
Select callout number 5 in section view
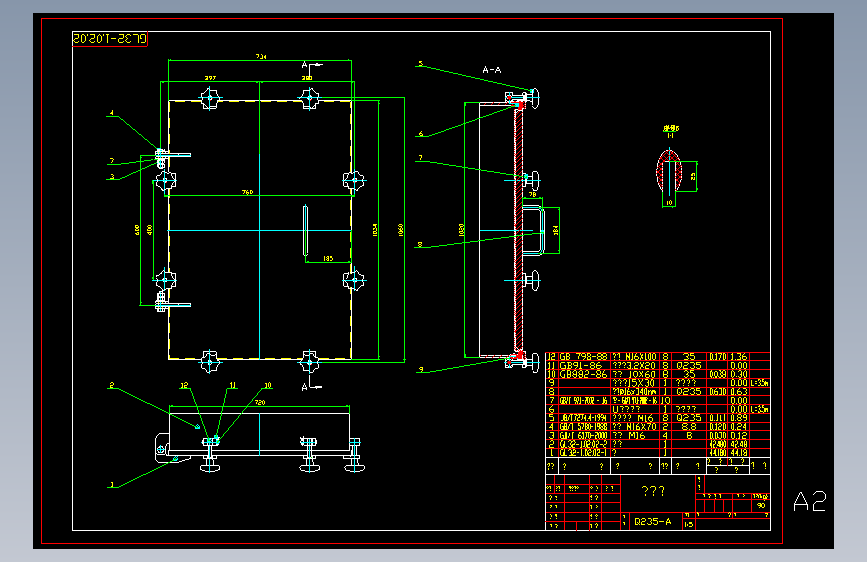tap(421, 64)
